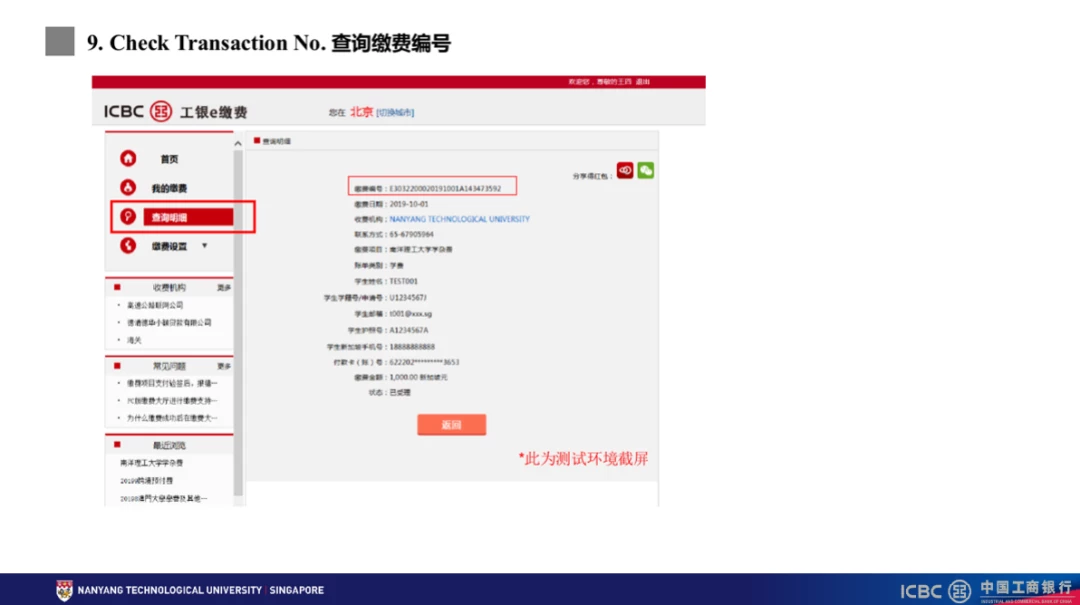Click the 收费机构 section heading

pyautogui.click(x=169, y=287)
